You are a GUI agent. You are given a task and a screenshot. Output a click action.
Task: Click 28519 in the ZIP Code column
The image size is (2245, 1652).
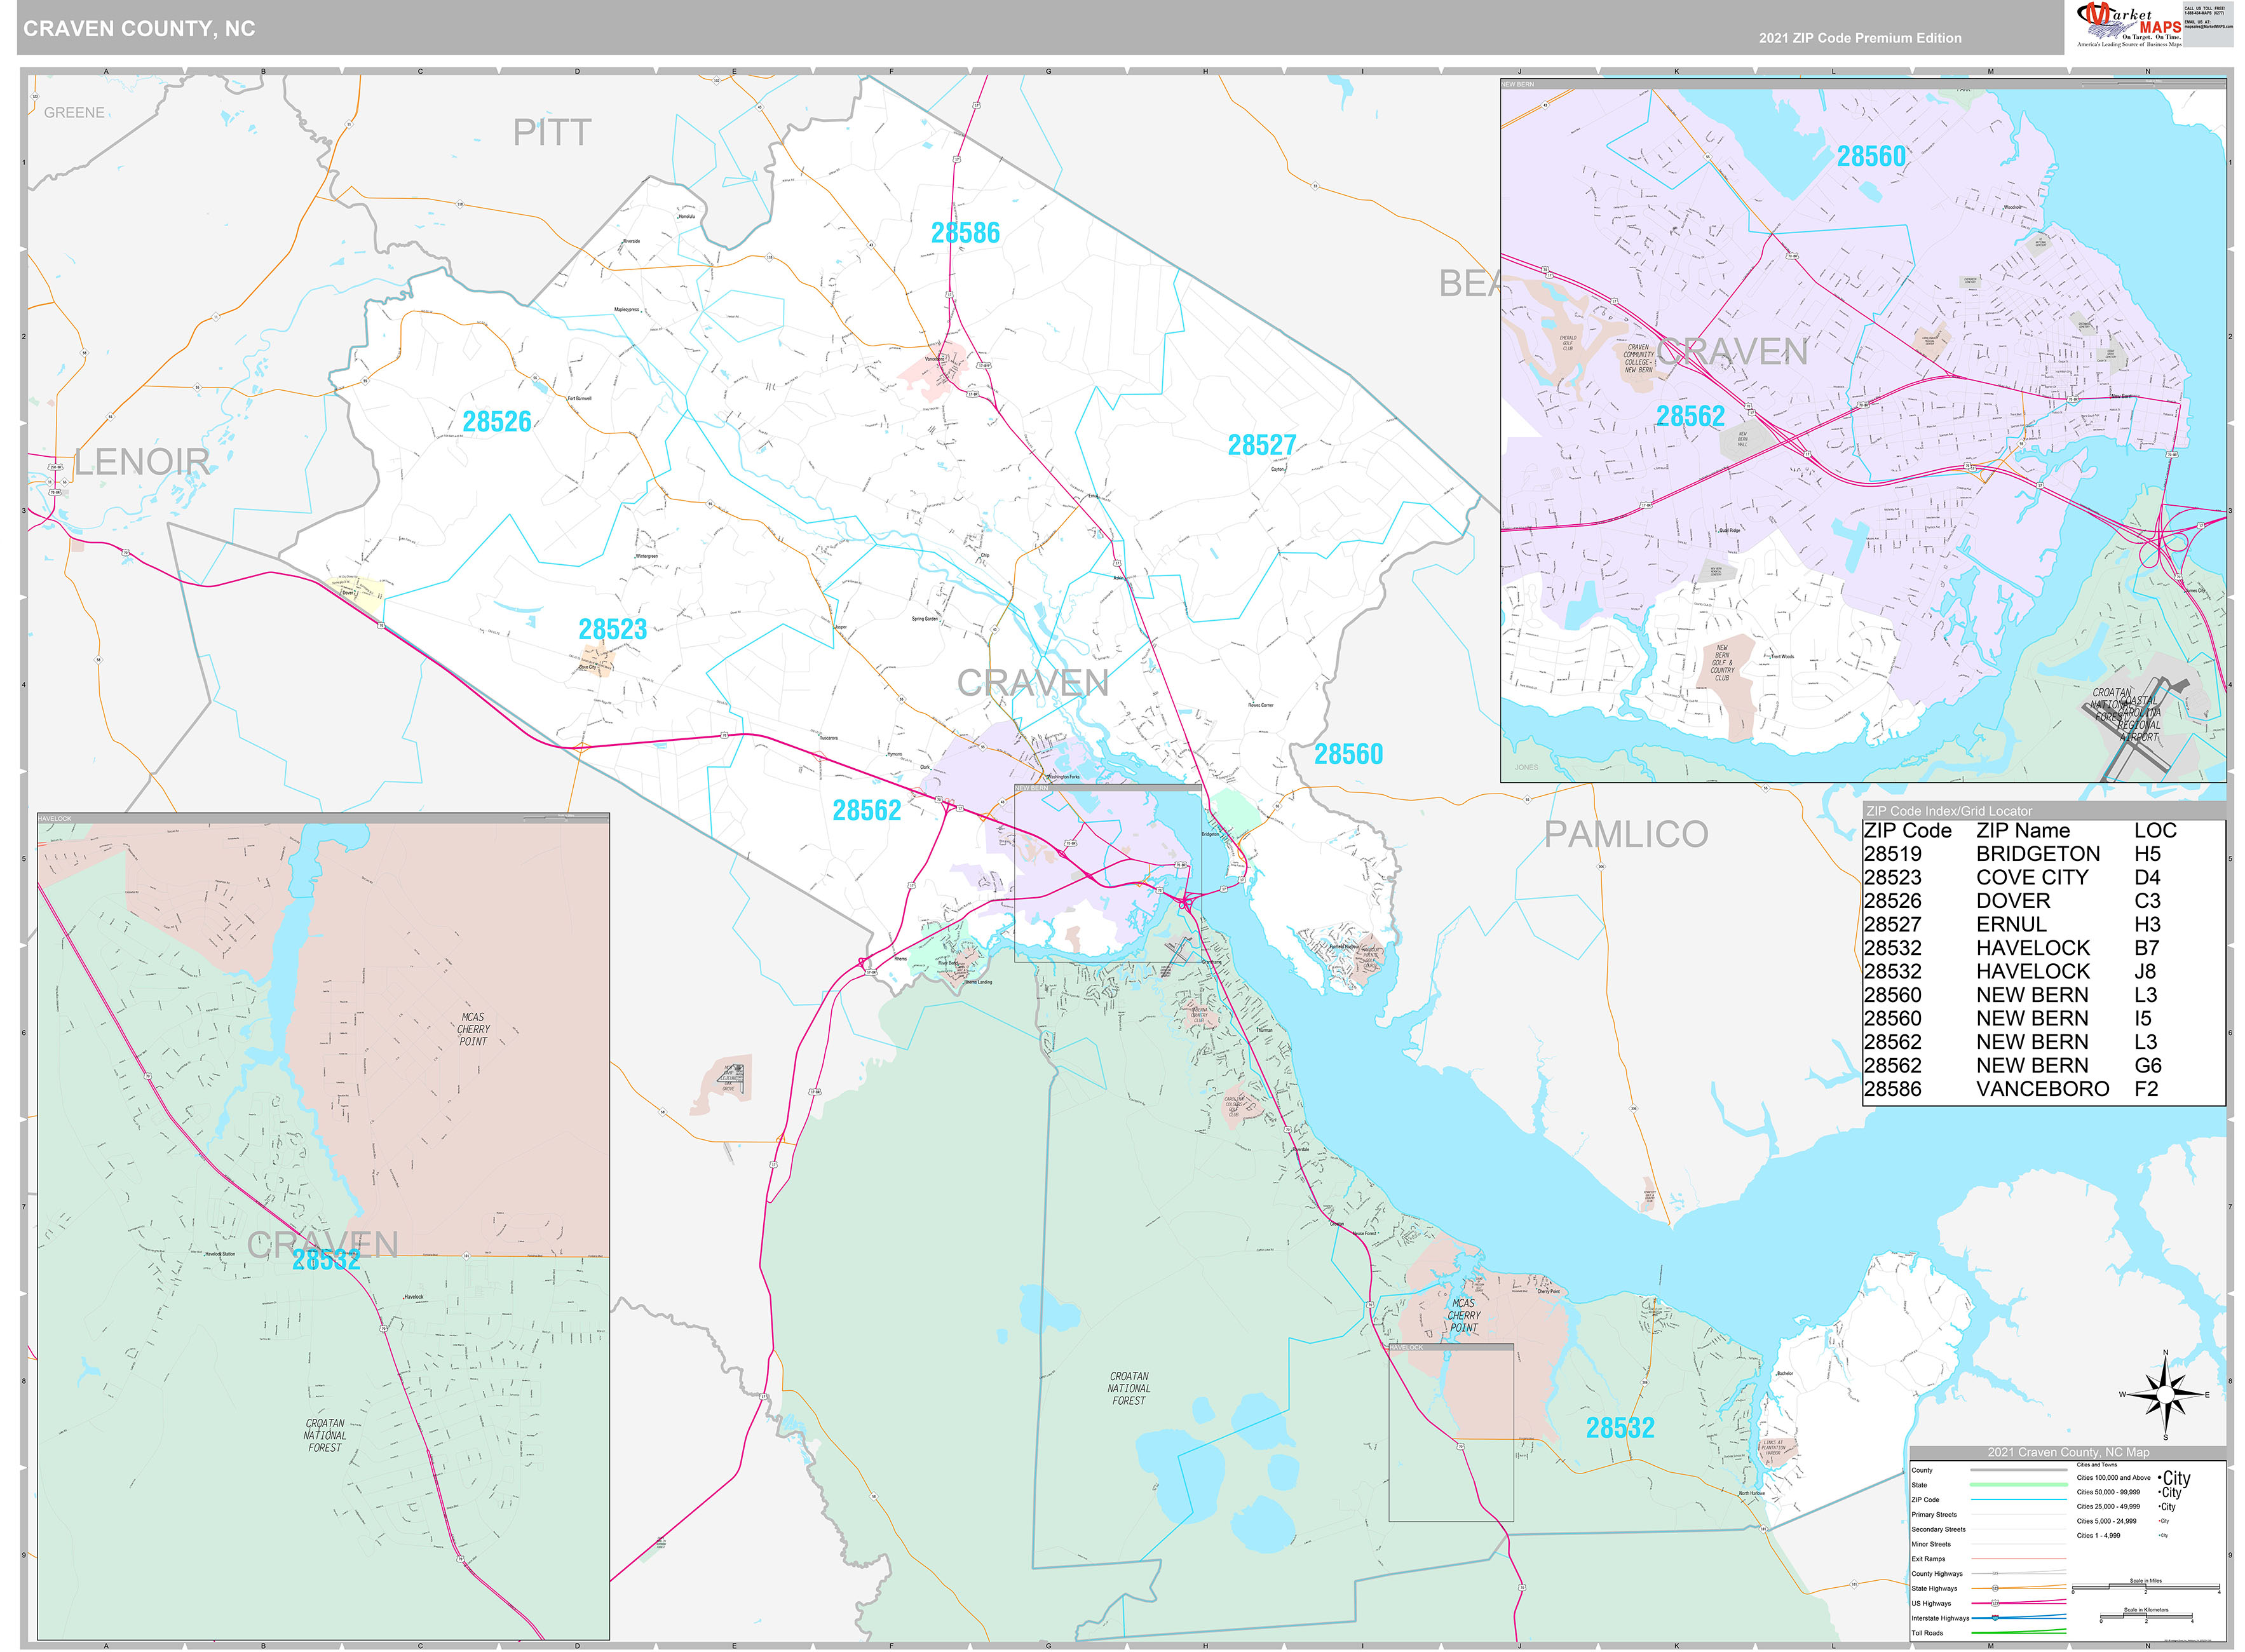[1893, 854]
